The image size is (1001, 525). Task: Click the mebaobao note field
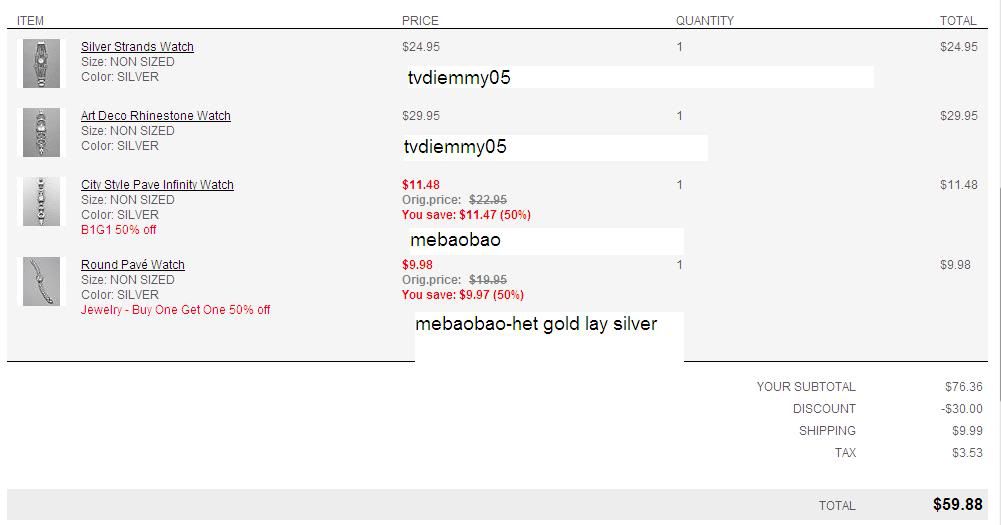click(545, 241)
